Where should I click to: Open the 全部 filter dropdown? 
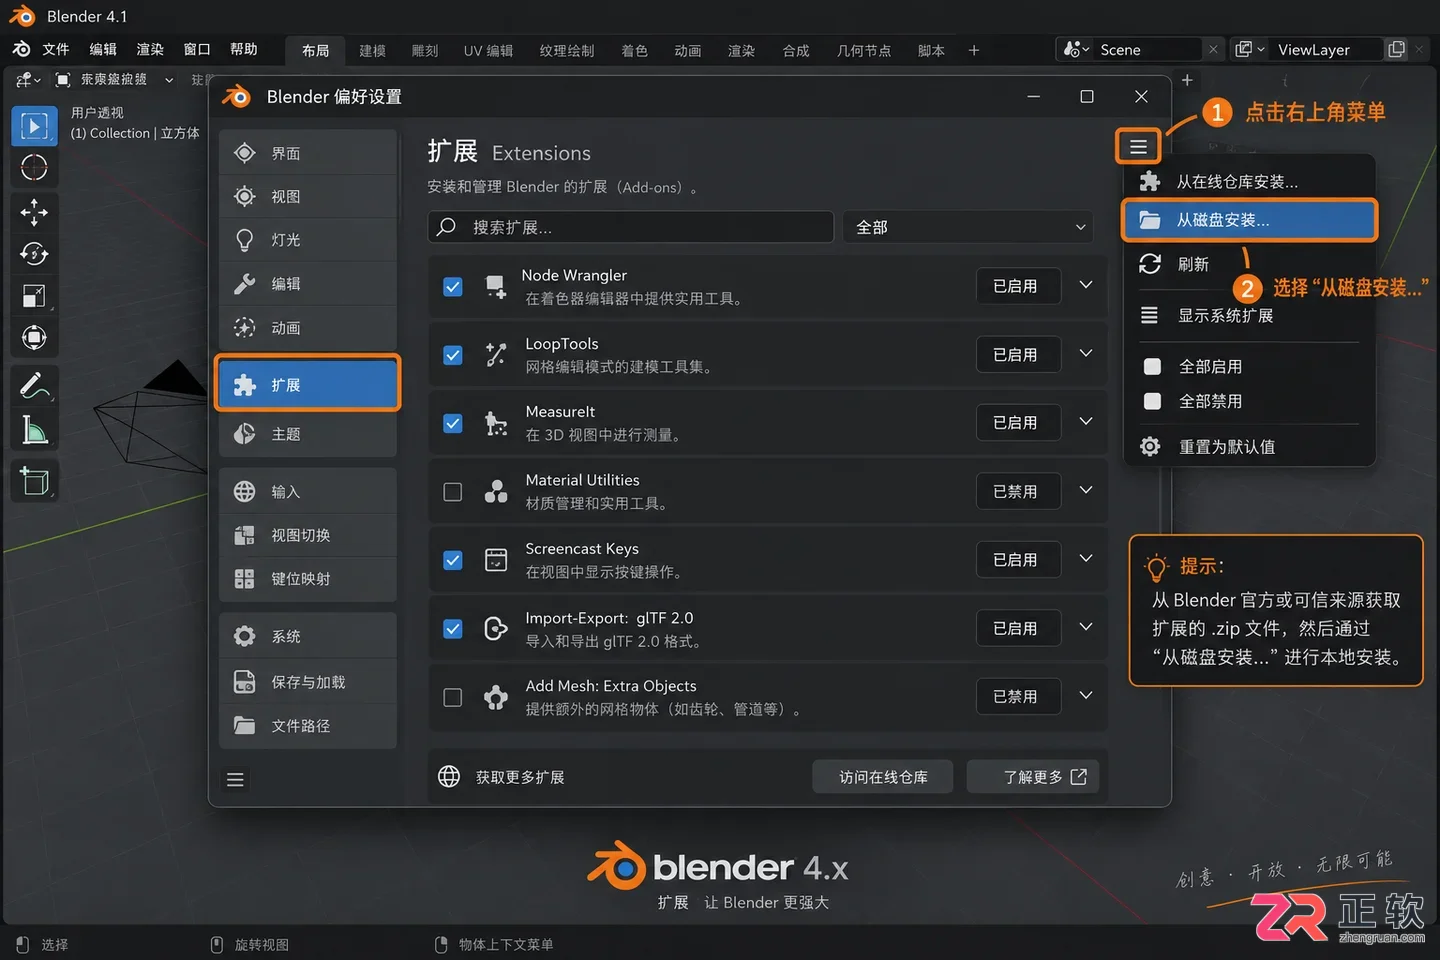968,227
